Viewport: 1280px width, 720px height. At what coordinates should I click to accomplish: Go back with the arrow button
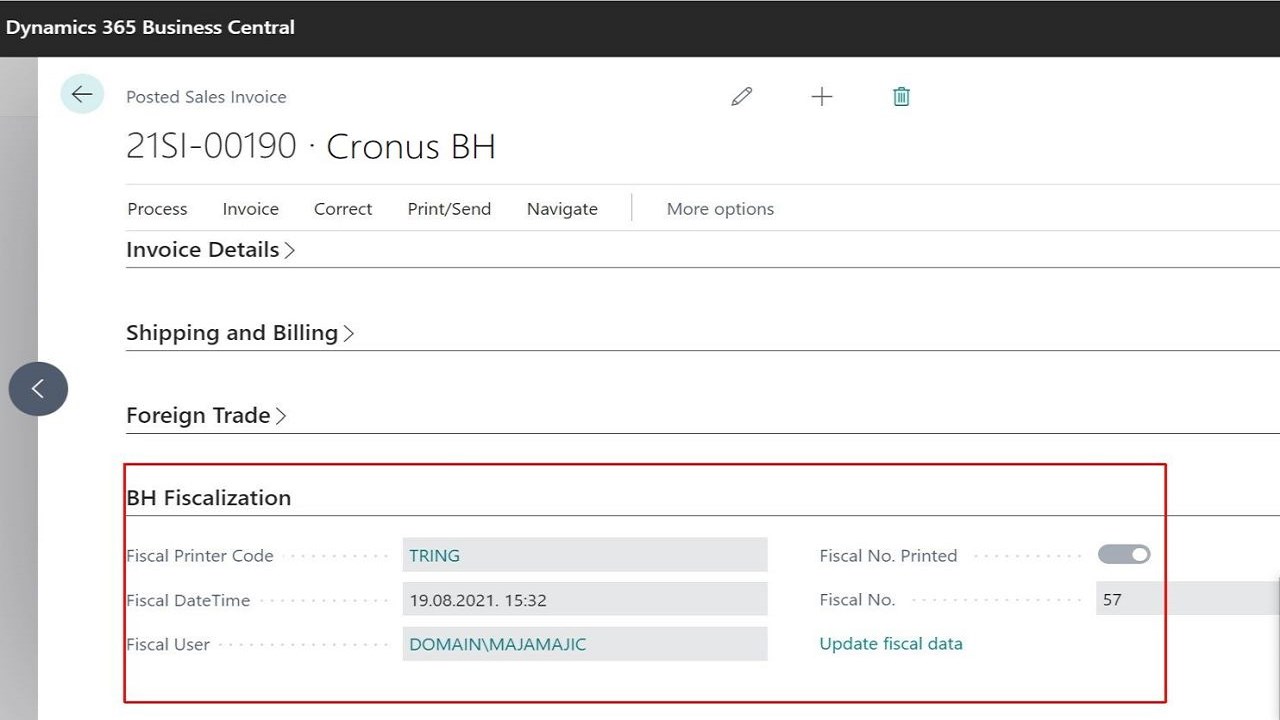(x=82, y=94)
